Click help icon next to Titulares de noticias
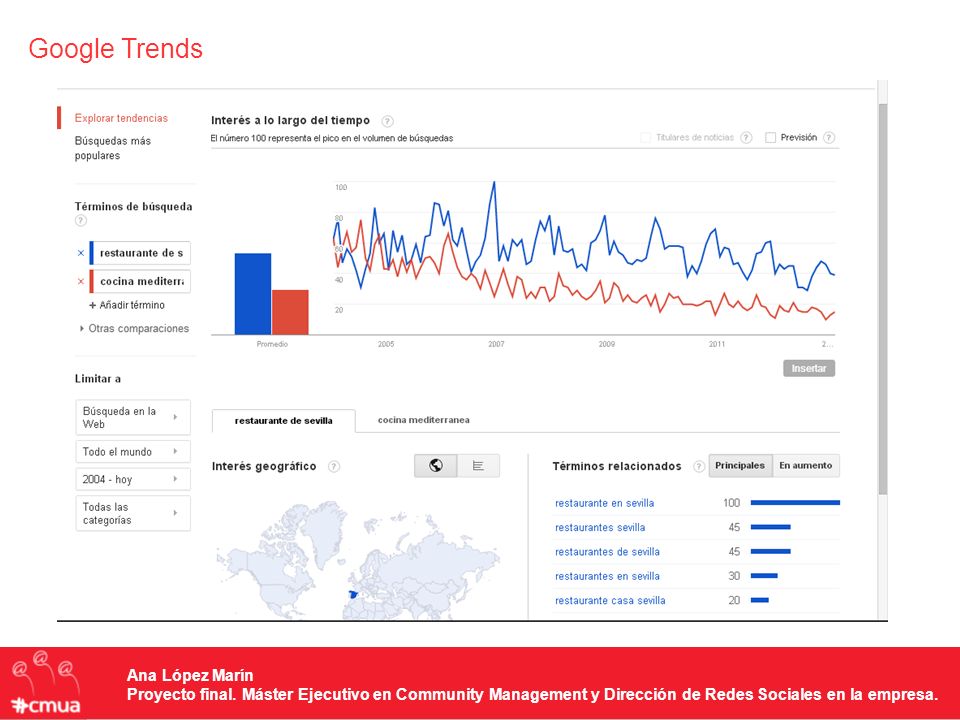Image resolution: width=960 pixels, height=720 pixels. click(746, 138)
